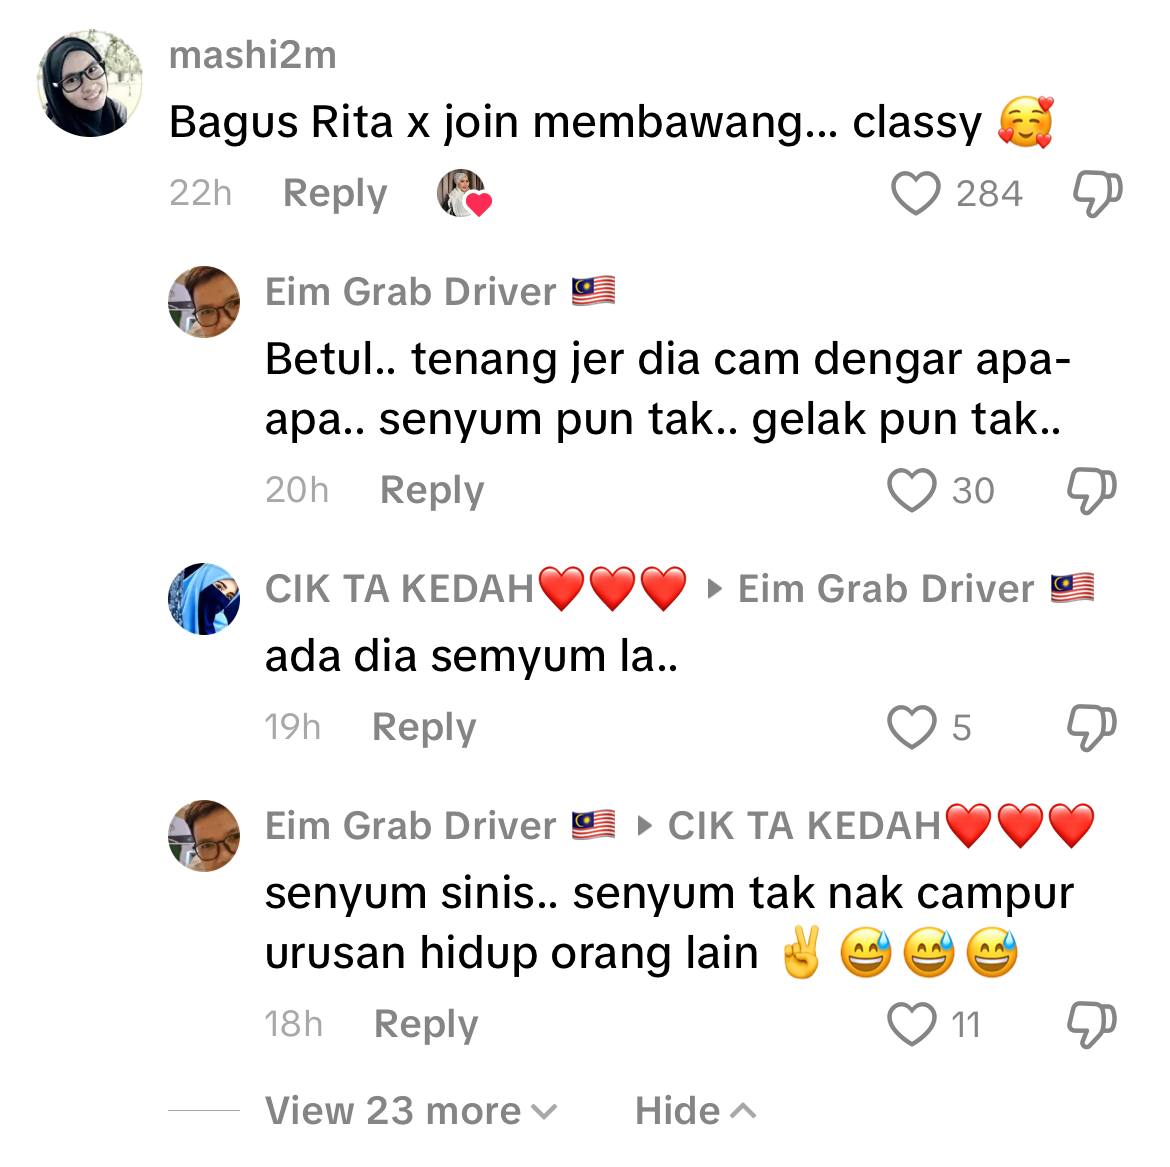This screenshot has height=1167, width=1170.
Task: Tap thumbs-down on 'Betul.. tenang jer' comment
Action: coord(1092,491)
